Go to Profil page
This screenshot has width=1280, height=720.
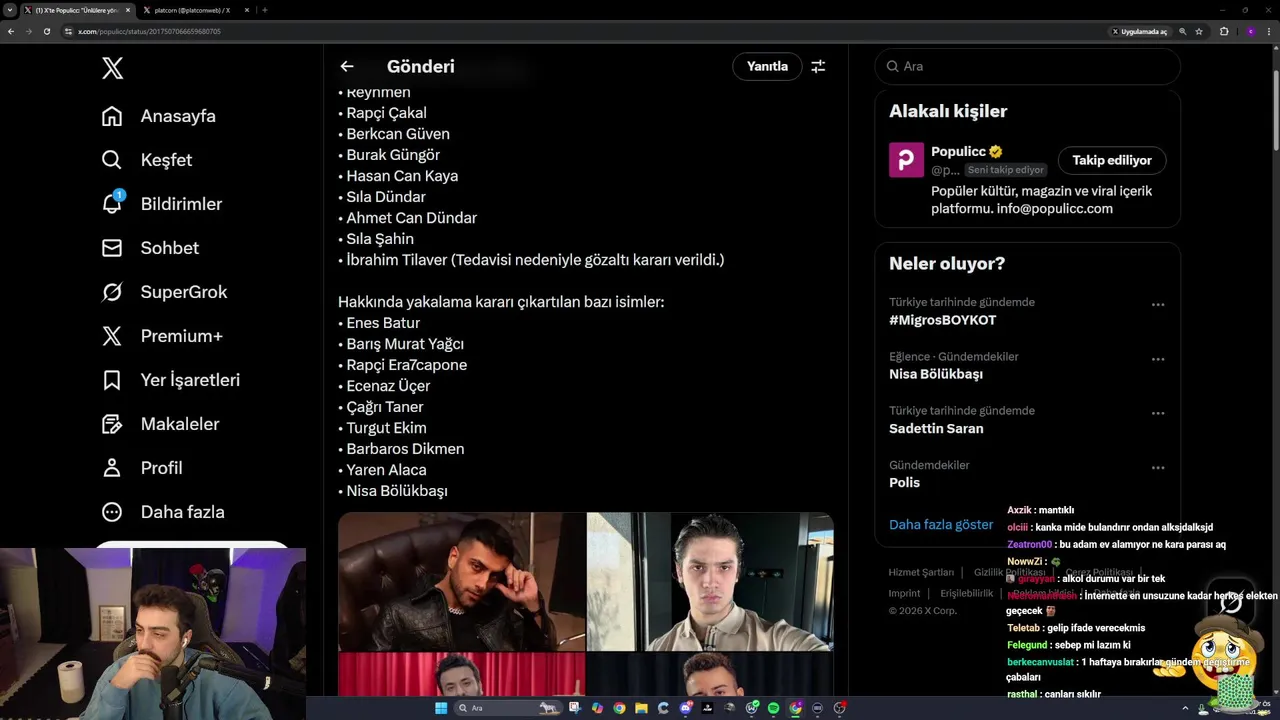[x=142, y=468]
